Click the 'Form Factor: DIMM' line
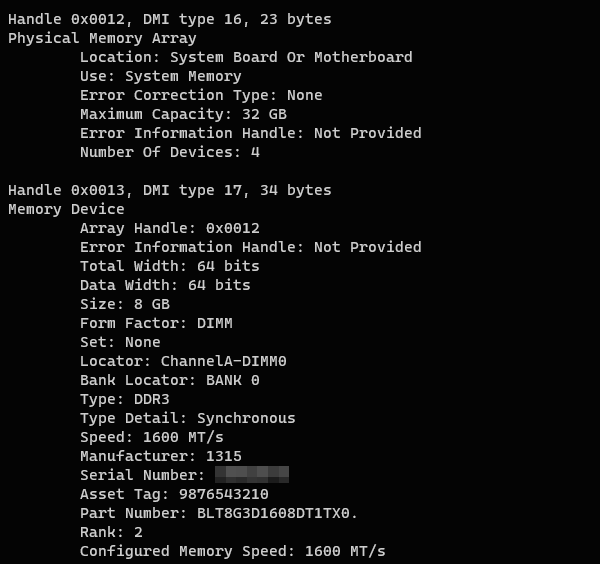Screen dimensions: 600x564 (156, 323)
